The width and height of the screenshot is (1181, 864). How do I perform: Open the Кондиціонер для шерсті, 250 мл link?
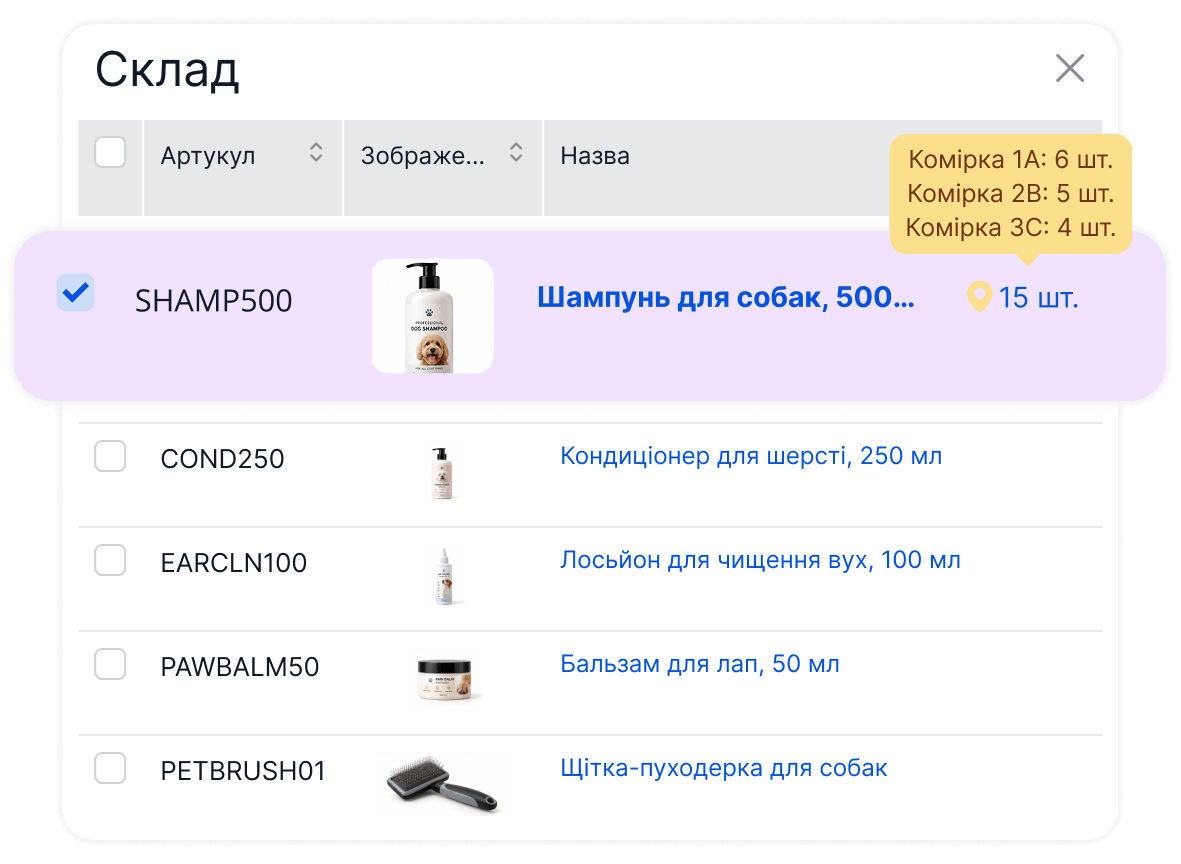point(751,456)
